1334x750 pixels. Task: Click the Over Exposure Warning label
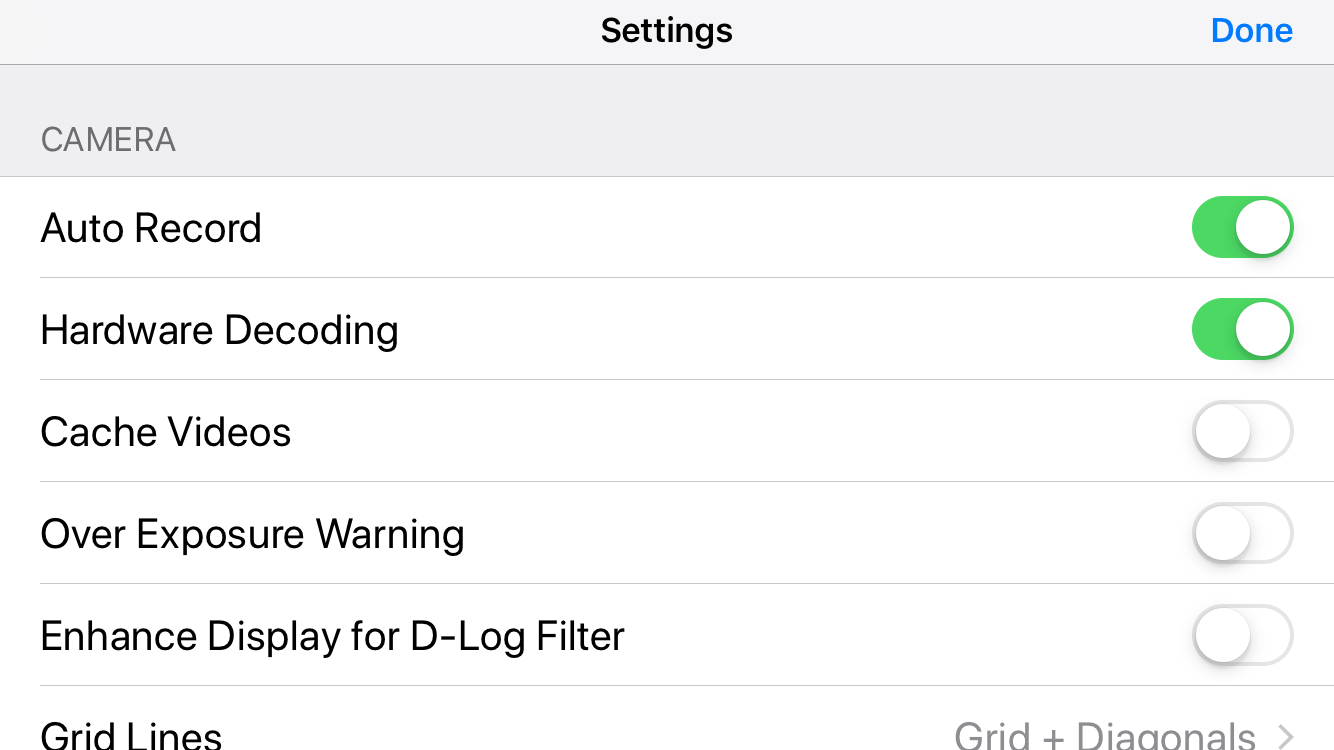[252, 535]
